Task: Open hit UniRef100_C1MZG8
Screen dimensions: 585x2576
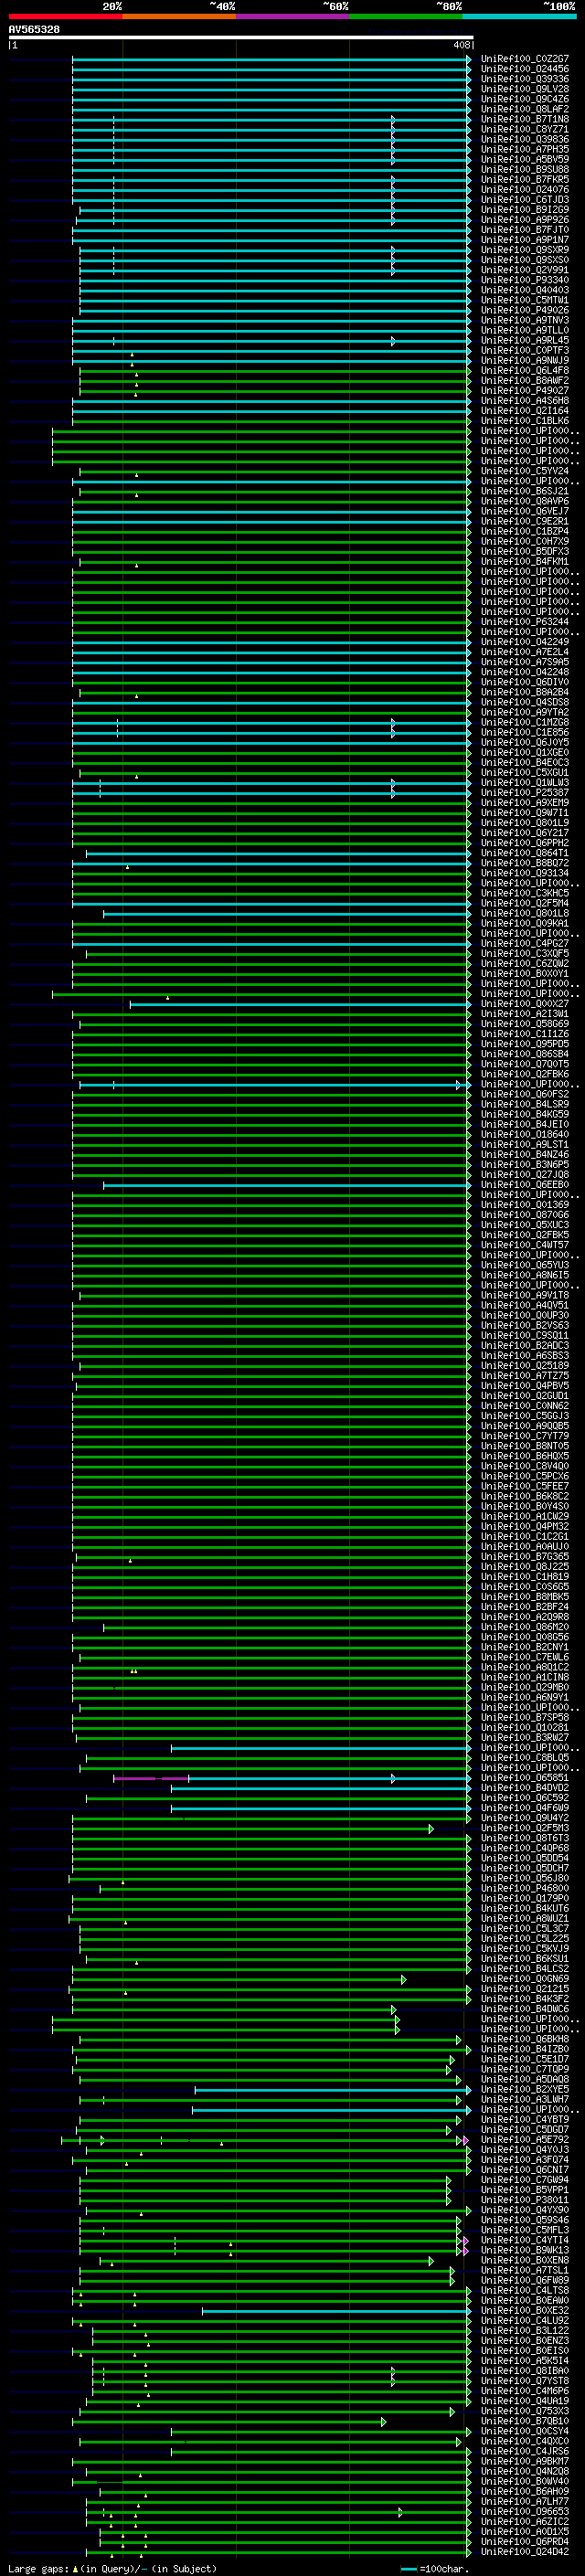Action: click(525, 722)
